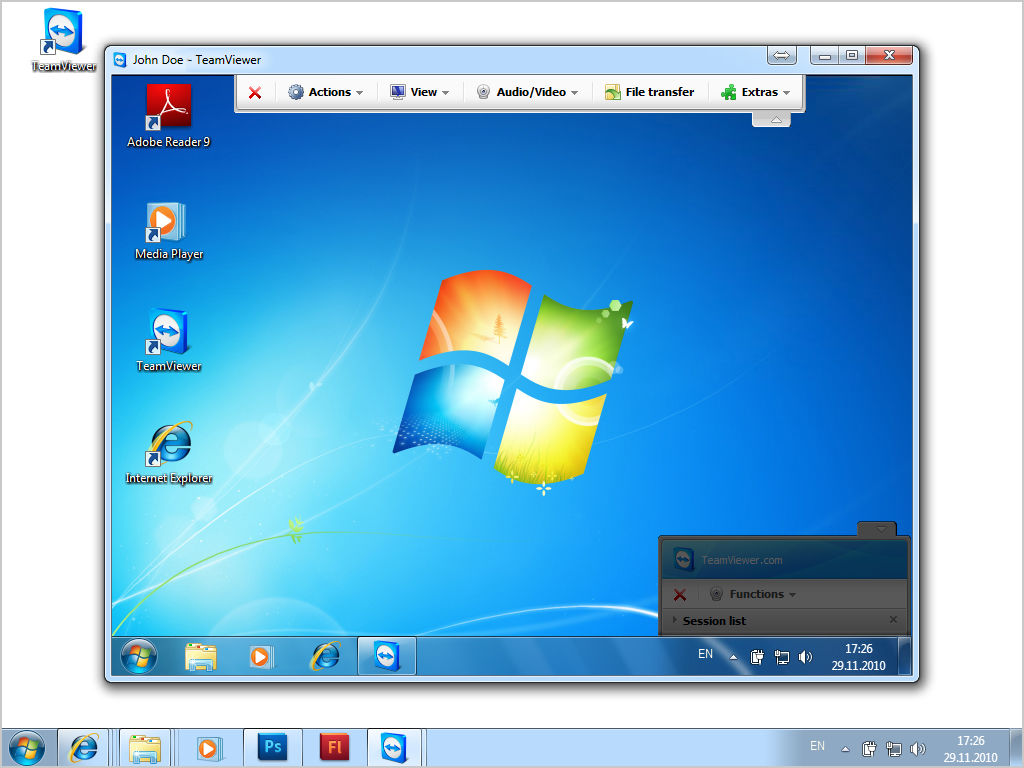Open File transfer from toolbar
Viewport: 1024px width, 768px height.
[x=649, y=92]
